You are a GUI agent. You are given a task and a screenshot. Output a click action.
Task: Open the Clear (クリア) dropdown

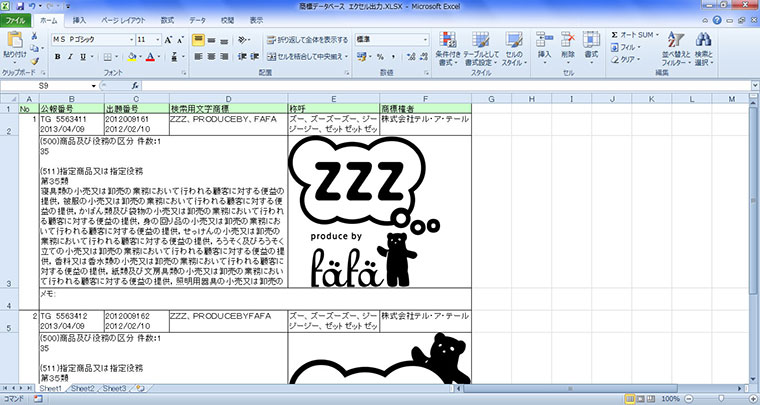(x=625, y=60)
